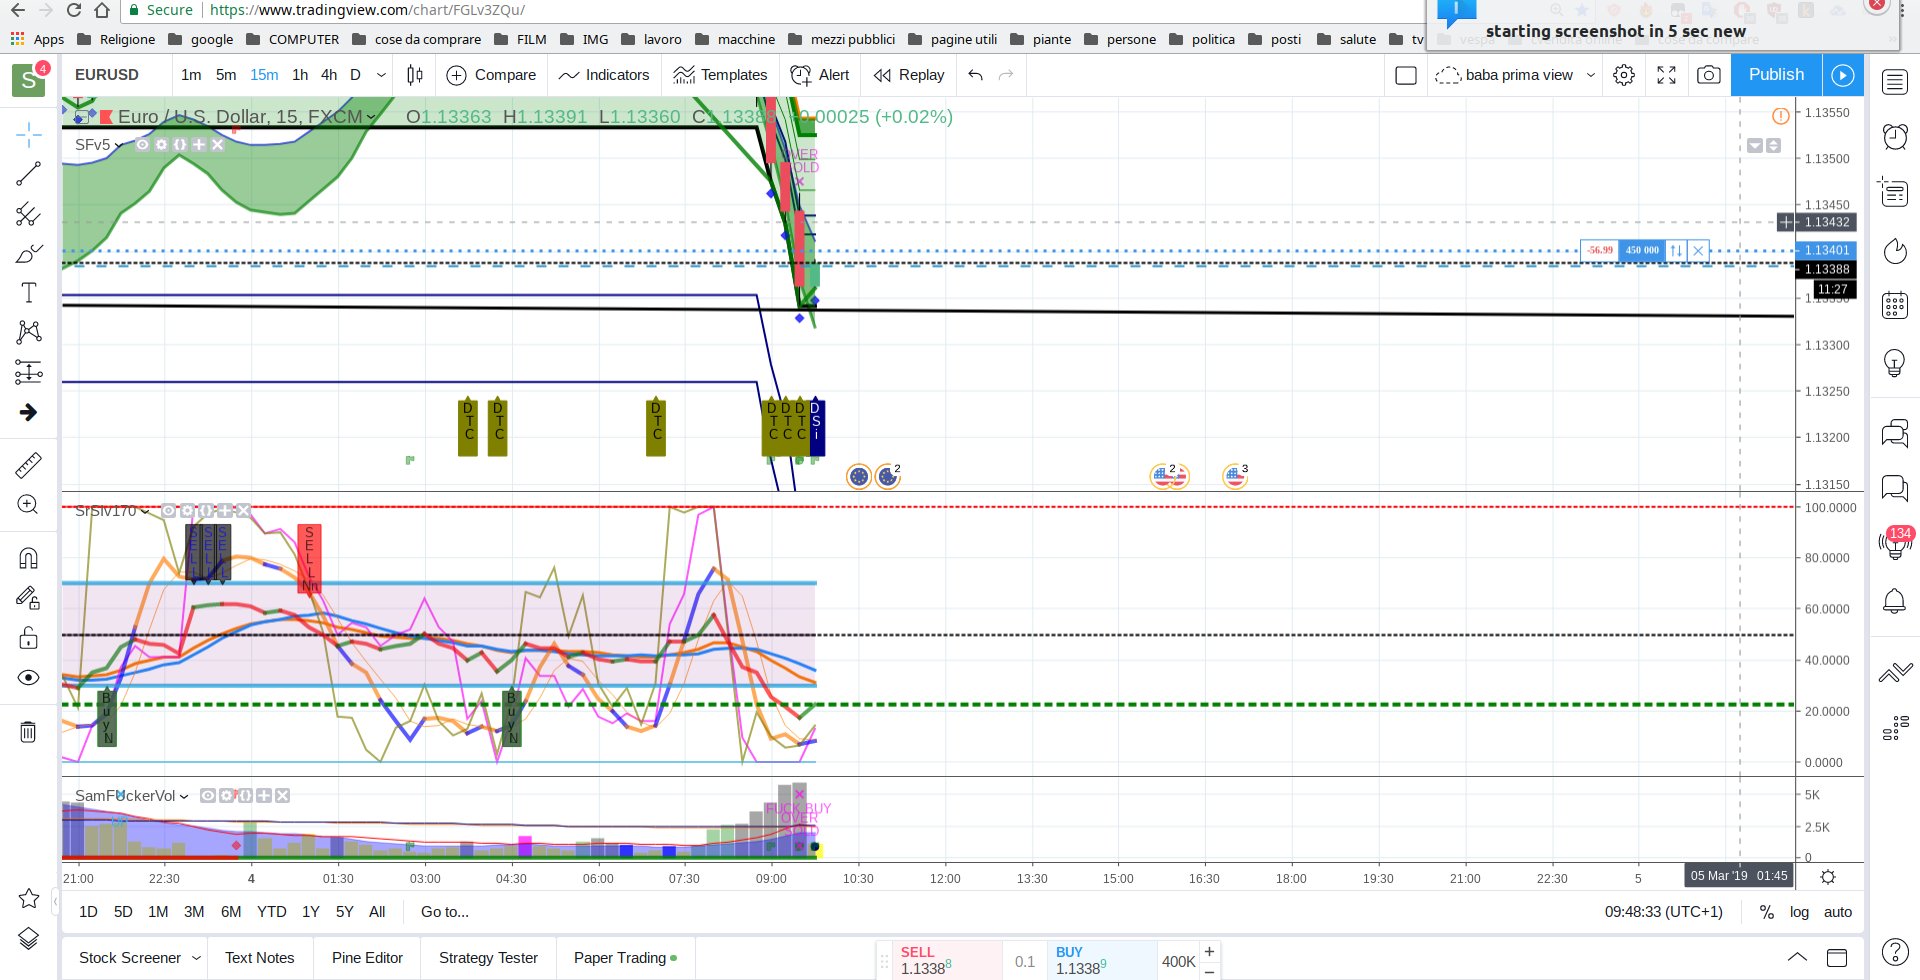Toggle fullscreen mode
Image resolution: width=1920 pixels, height=980 pixels.
click(1667, 75)
